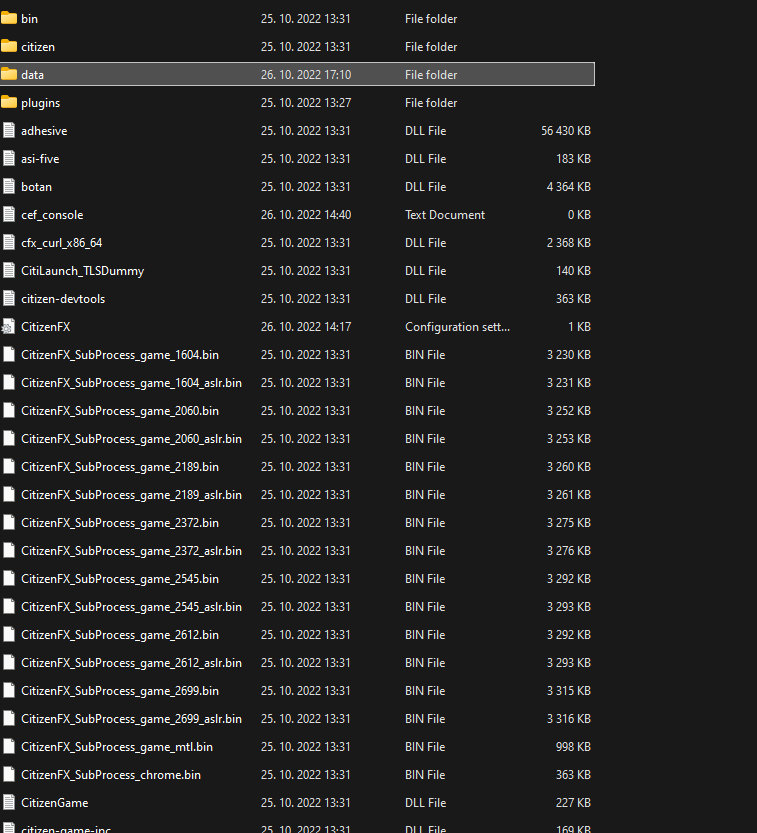Select the CitizenGame DLL file icon

coord(9,803)
